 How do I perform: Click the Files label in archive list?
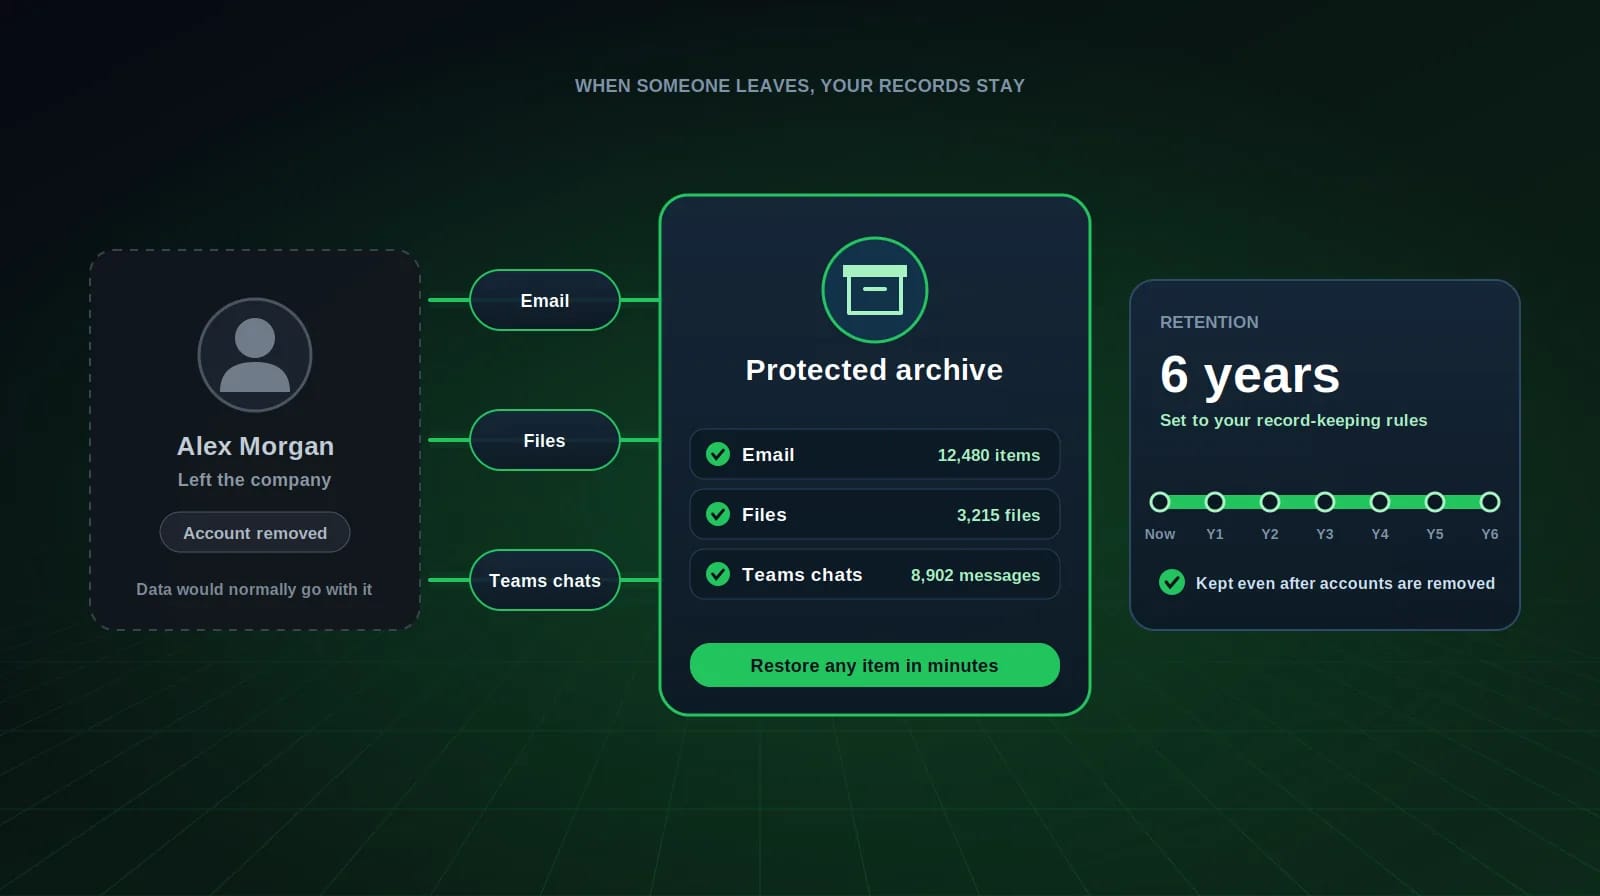764,515
